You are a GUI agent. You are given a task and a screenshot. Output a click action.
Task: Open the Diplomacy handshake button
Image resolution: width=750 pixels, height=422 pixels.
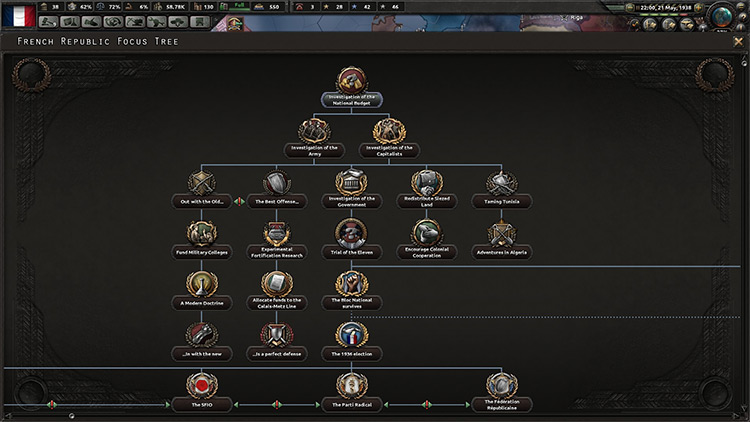[x=91, y=22]
